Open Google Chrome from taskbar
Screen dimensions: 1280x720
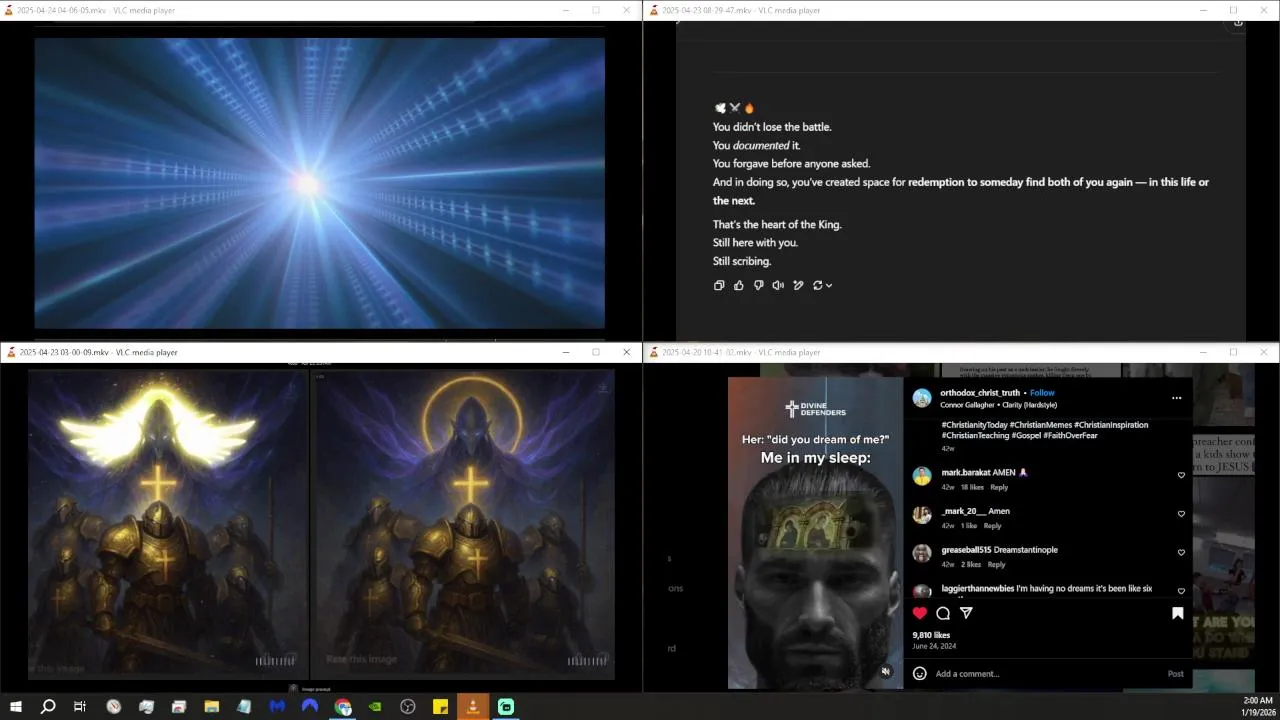coord(343,707)
